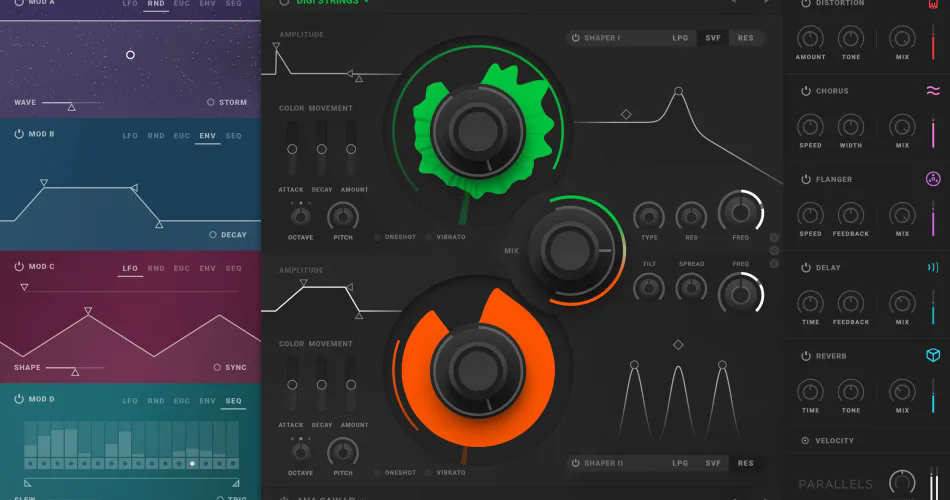Screen dimensions: 950x500
Task: Enable the SYNC option in MOD C
Action: (x=217, y=367)
